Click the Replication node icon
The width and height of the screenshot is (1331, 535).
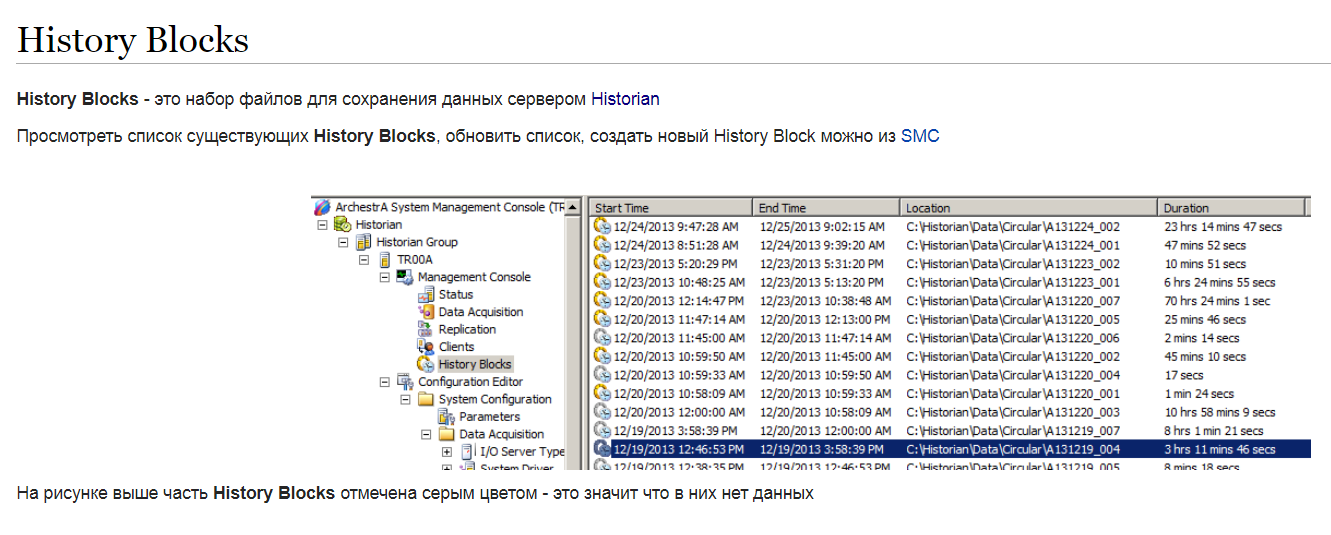click(425, 330)
